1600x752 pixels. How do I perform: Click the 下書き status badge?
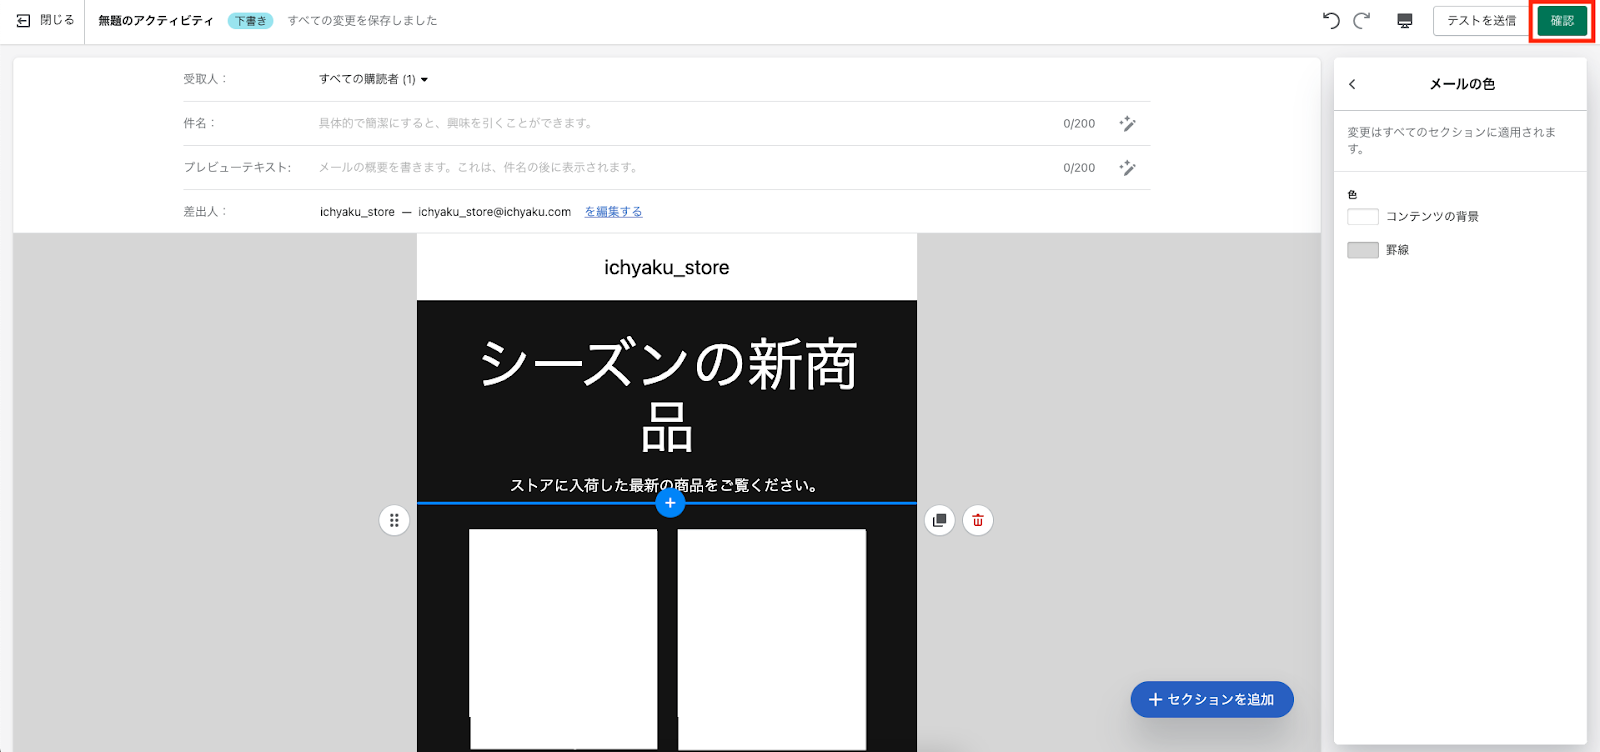tap(250, 21)
